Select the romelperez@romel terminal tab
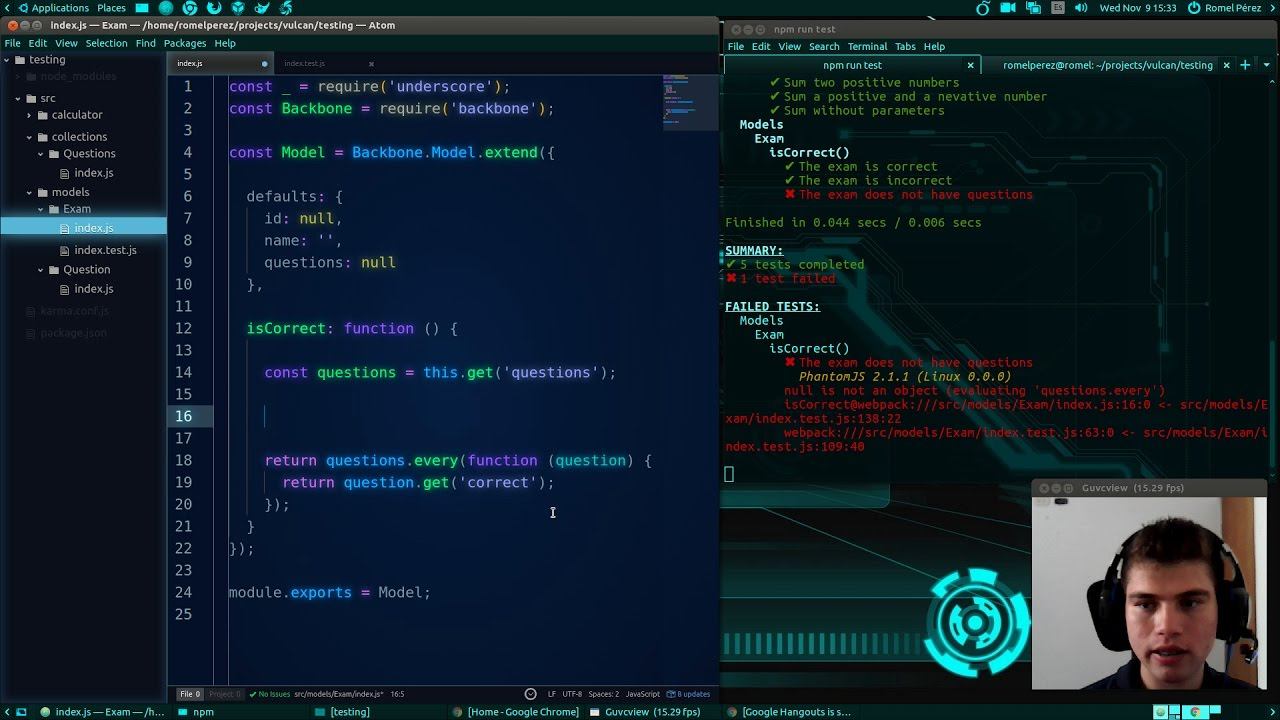Screen dimensions: 1280x720 coord(1107,65)
